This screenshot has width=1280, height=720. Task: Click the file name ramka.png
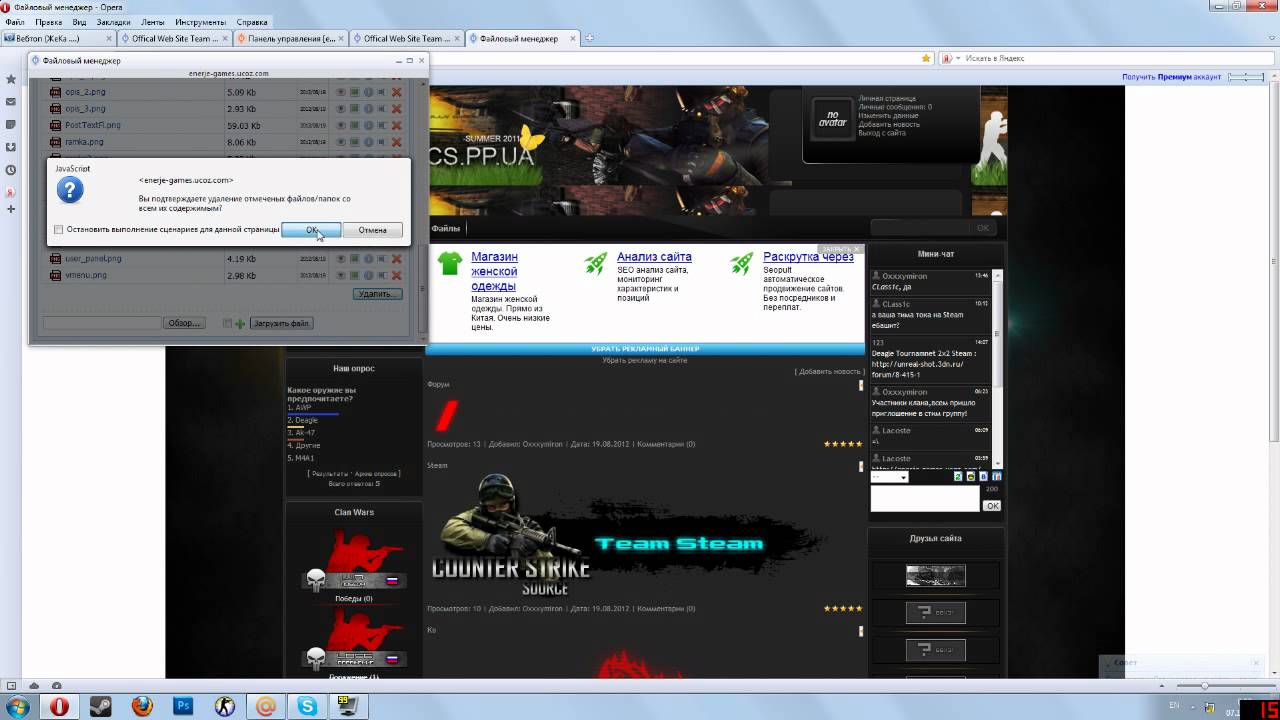pos(84,142)
